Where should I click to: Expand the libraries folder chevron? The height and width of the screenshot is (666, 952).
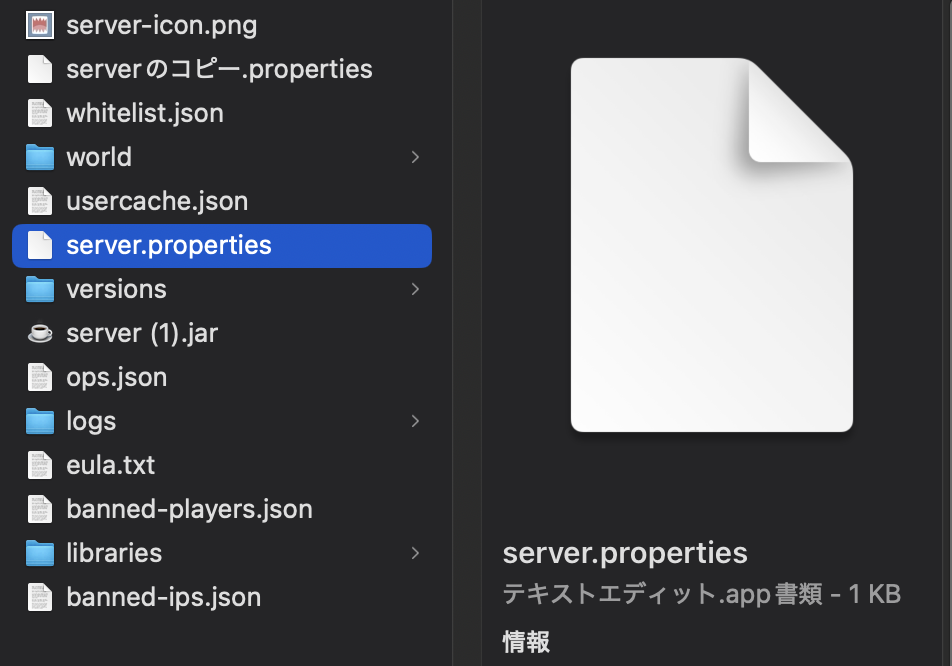tap(415, 553)
